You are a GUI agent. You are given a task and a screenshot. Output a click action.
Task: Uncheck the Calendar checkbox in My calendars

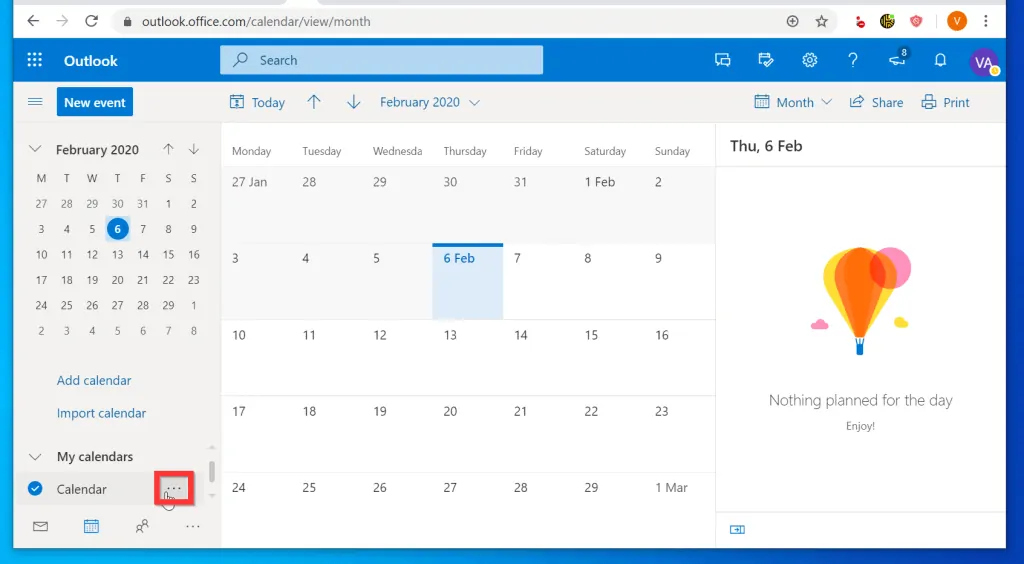coord(36,489)
